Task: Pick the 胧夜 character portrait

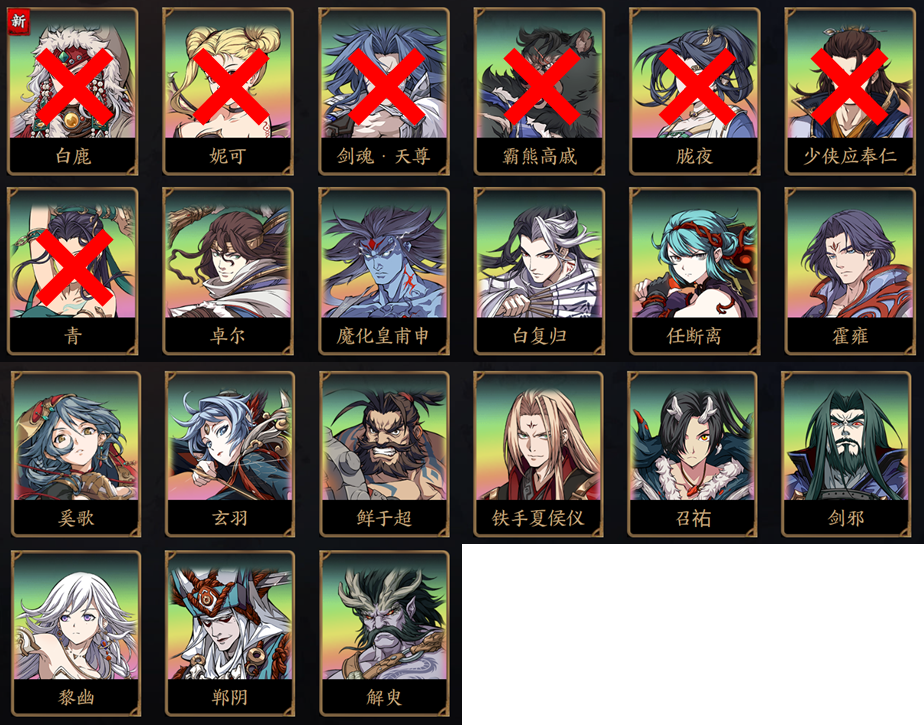Action: pyautogui.click(x=695, y=91)
